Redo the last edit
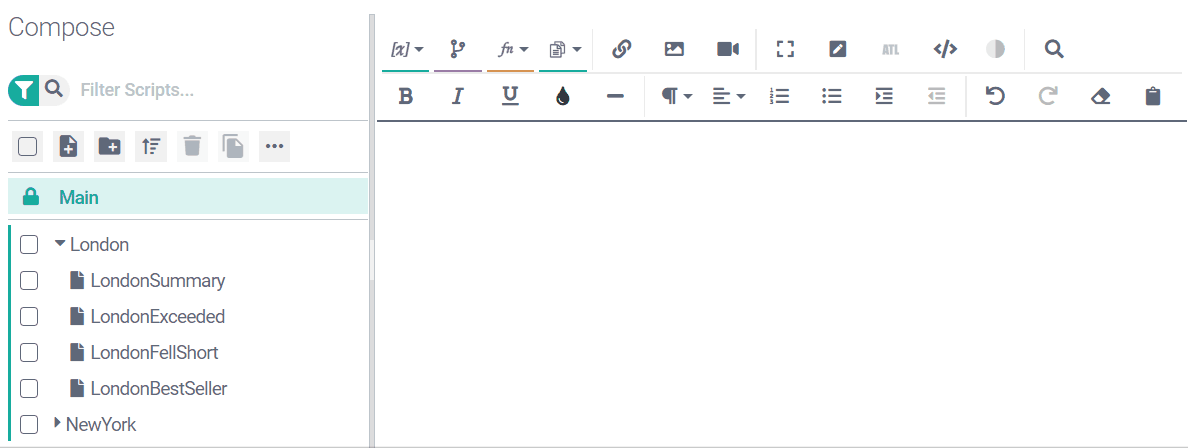The height and width of the screenshot is (448, 1188). 1048,96
